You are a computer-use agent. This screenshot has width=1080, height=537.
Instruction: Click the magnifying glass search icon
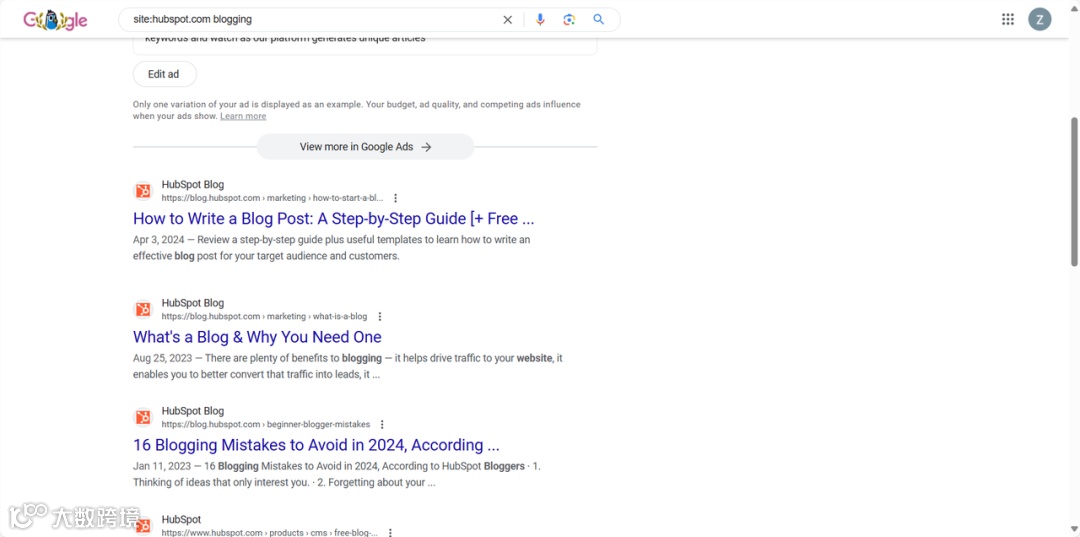[599, 19]
